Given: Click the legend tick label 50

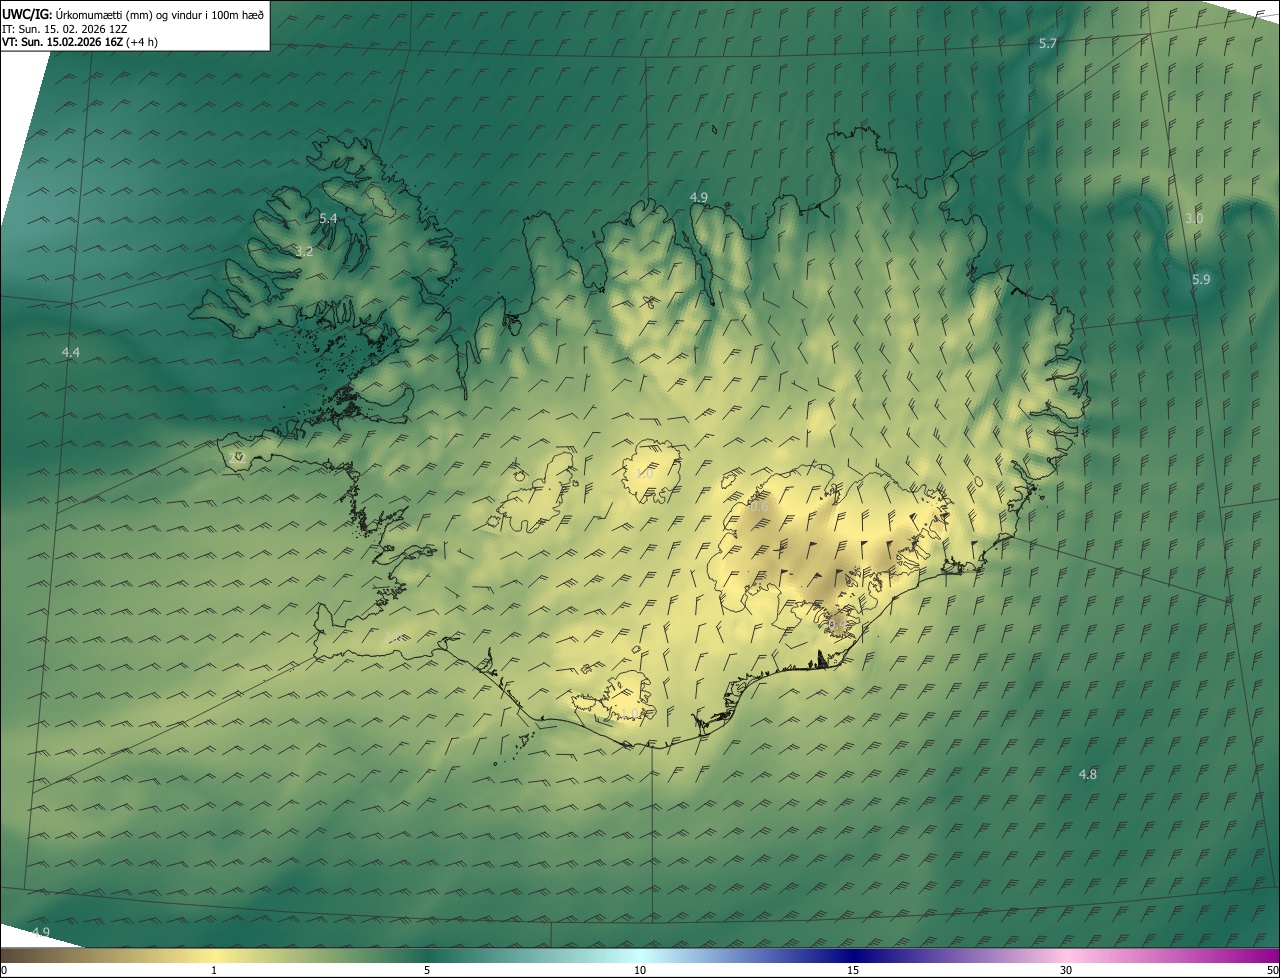Looking at the screenshot, I should [x=1272, y=970].
